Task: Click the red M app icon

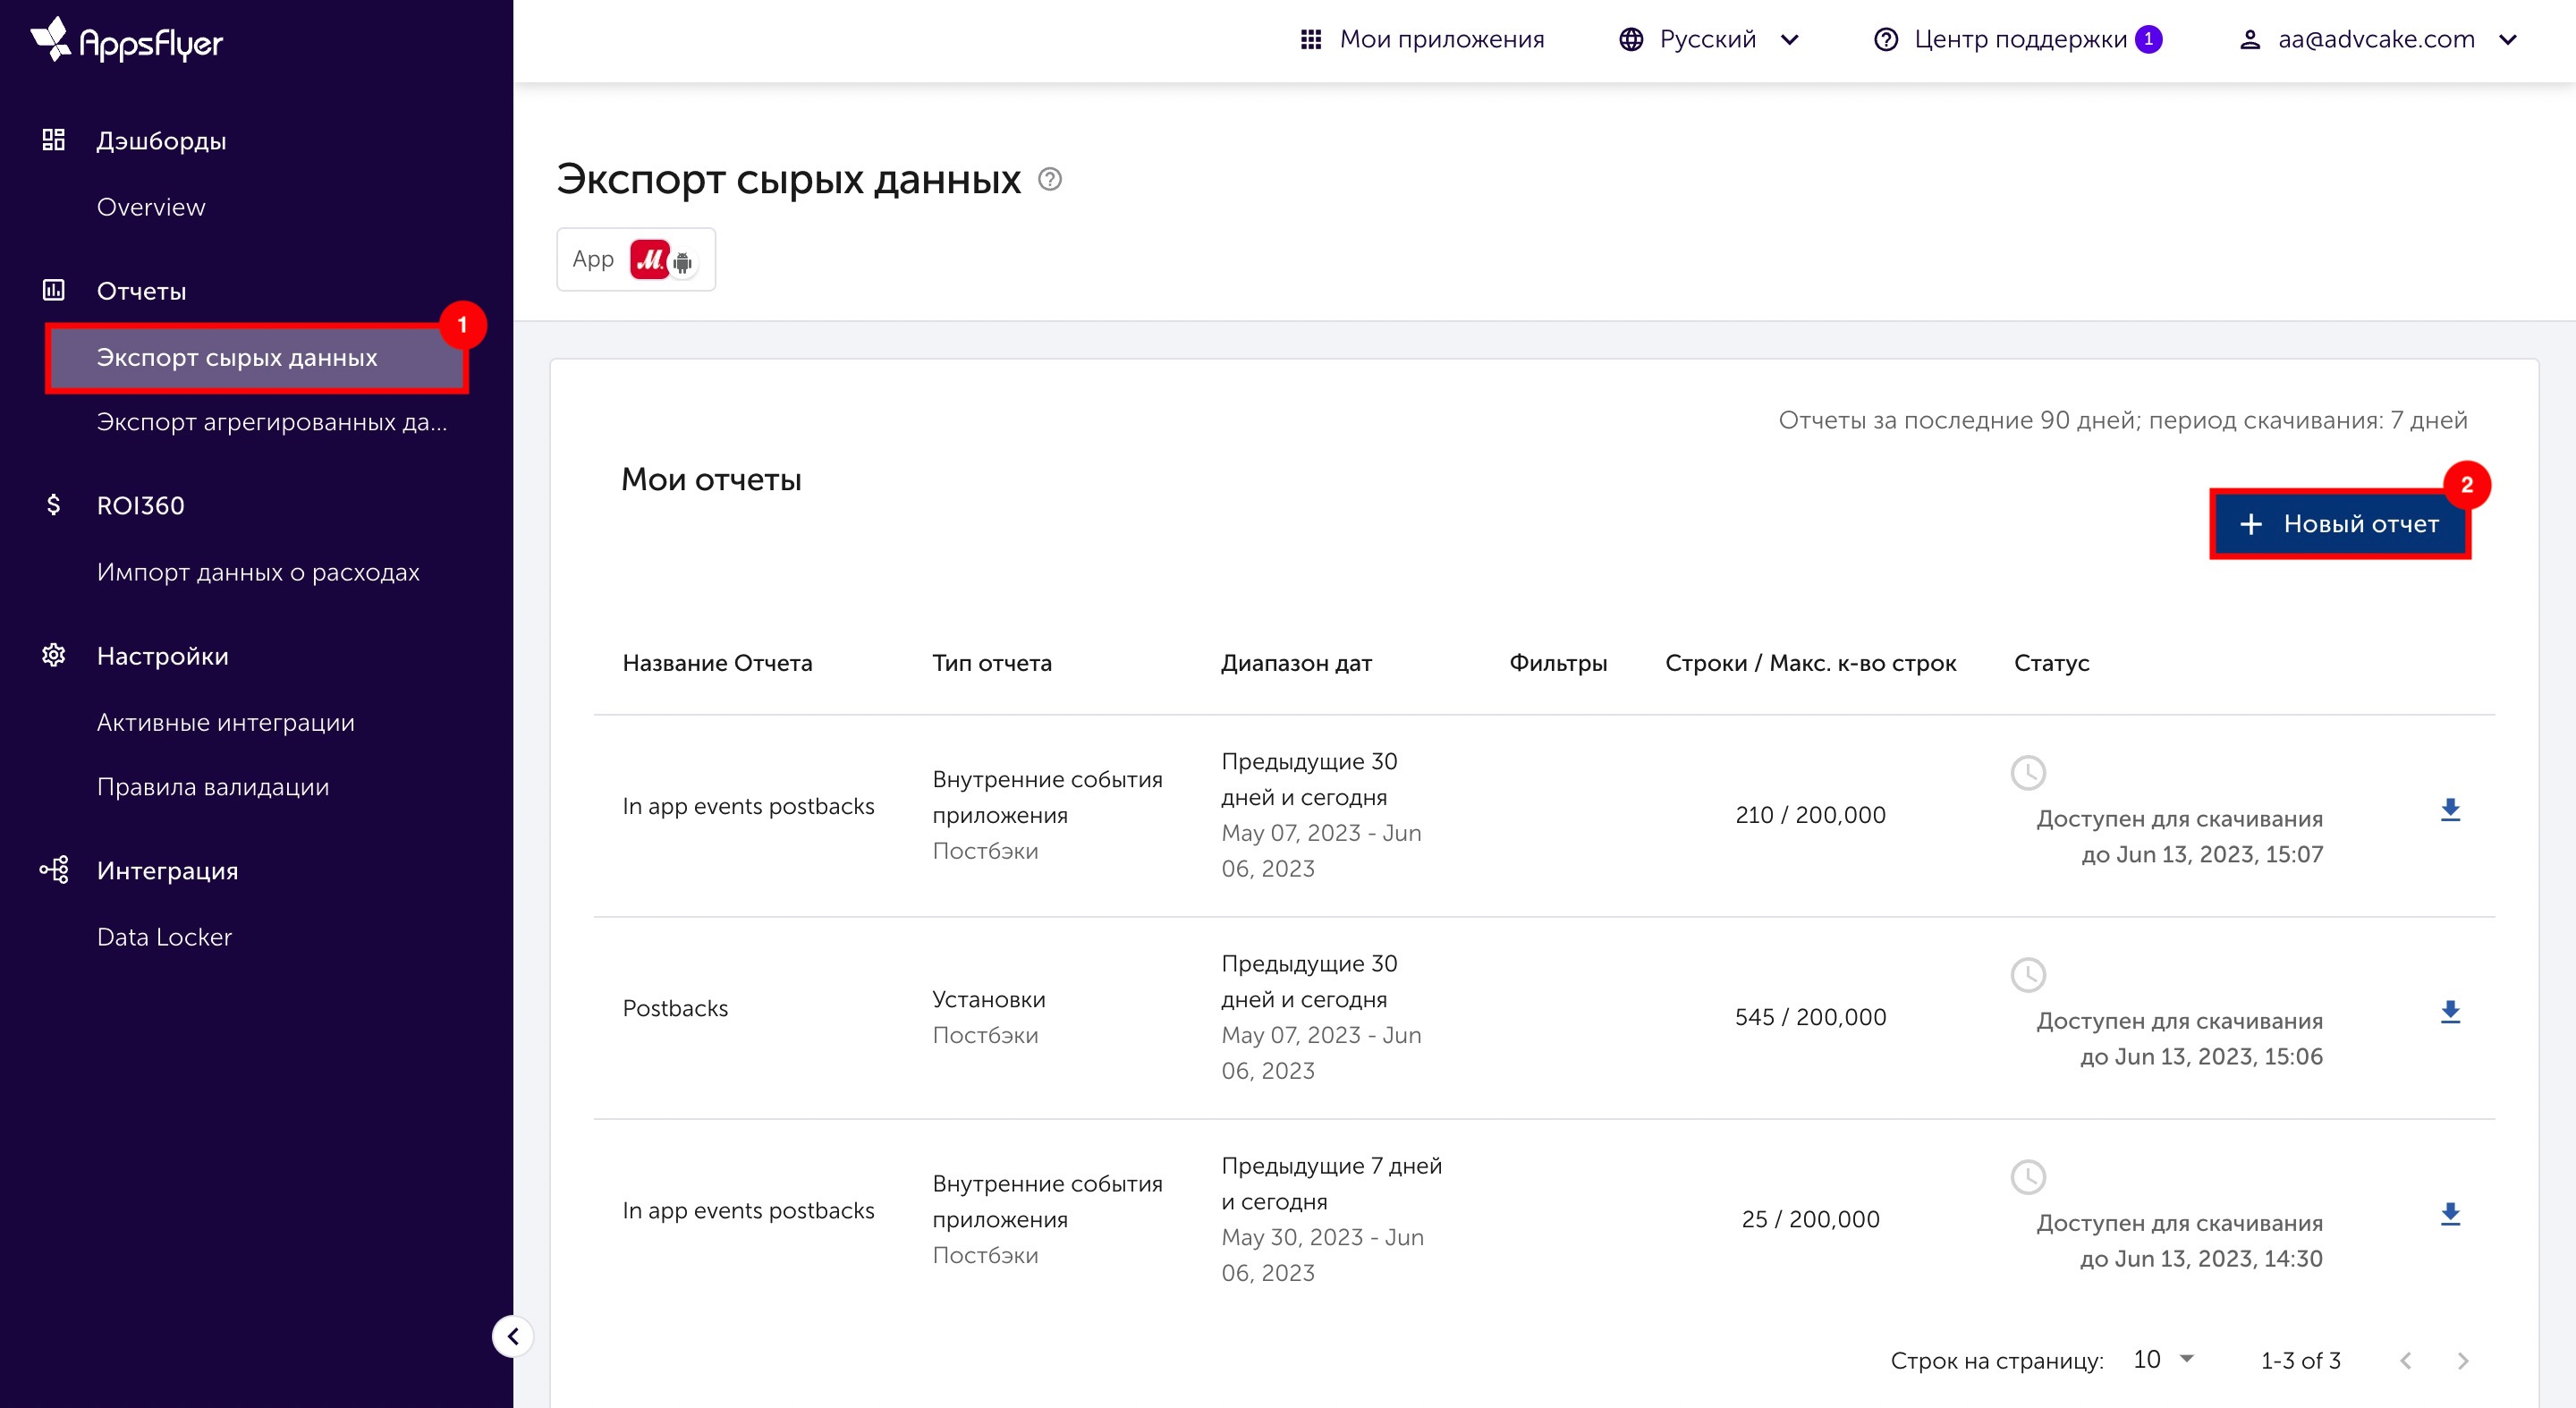Action: coord(649,260)
